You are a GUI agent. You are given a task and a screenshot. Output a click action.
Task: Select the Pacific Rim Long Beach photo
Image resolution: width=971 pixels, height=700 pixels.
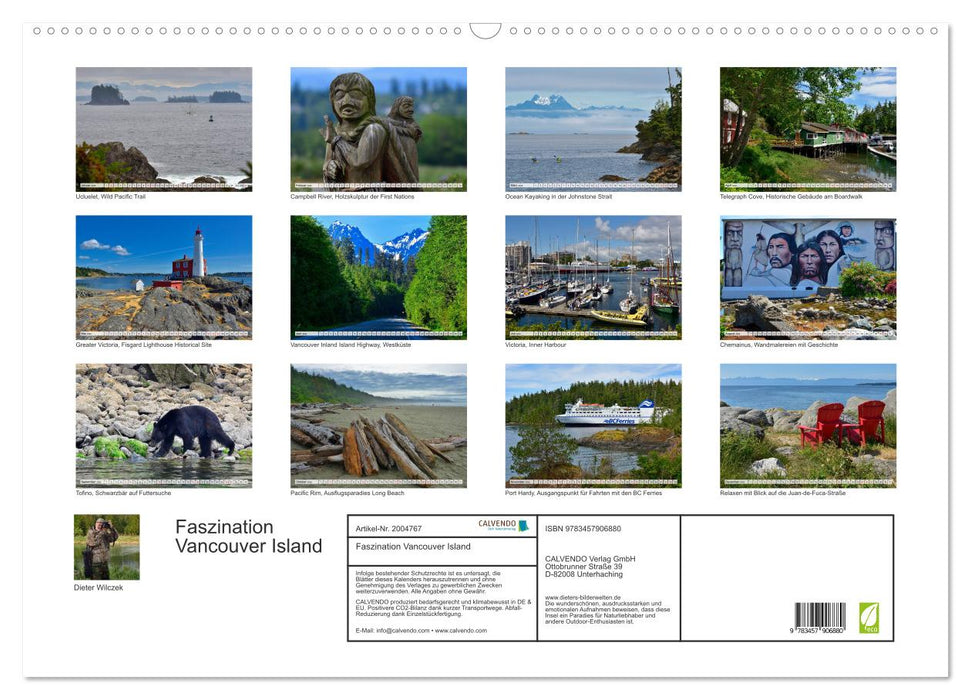click(x=378, y=424)
